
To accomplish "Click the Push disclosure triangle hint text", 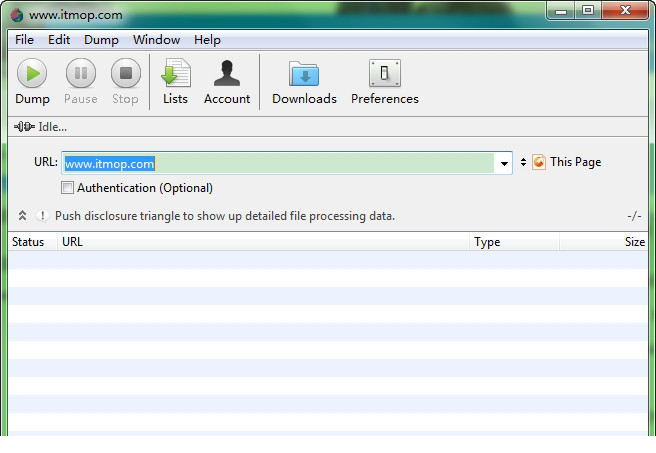I will coord(225,216).
